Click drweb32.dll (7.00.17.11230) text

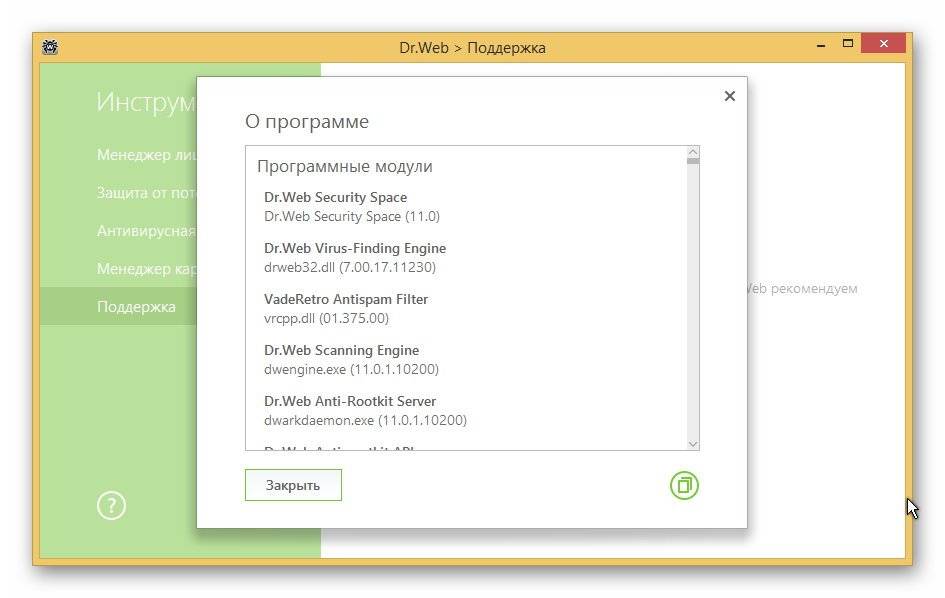tap(350, 267)
